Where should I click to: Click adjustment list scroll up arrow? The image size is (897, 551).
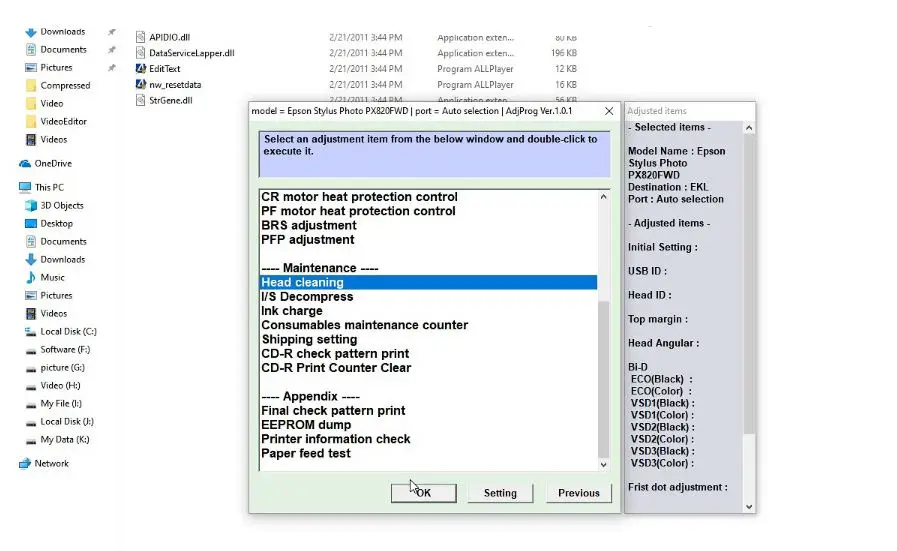coord(603,197)
